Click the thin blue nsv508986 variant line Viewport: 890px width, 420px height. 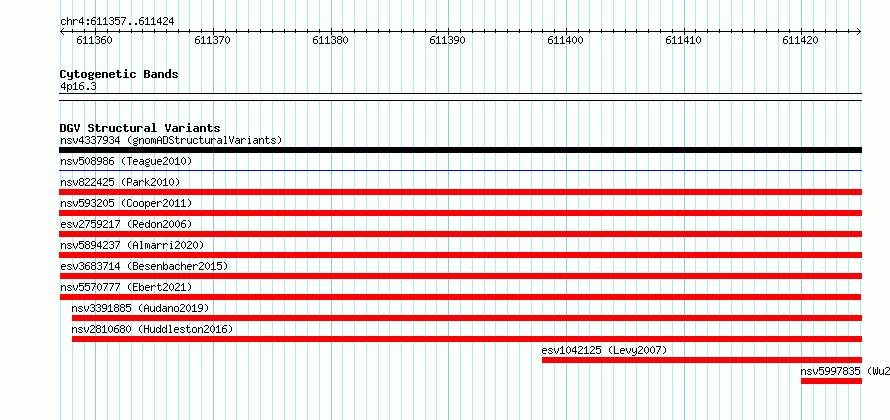point(460,170)
